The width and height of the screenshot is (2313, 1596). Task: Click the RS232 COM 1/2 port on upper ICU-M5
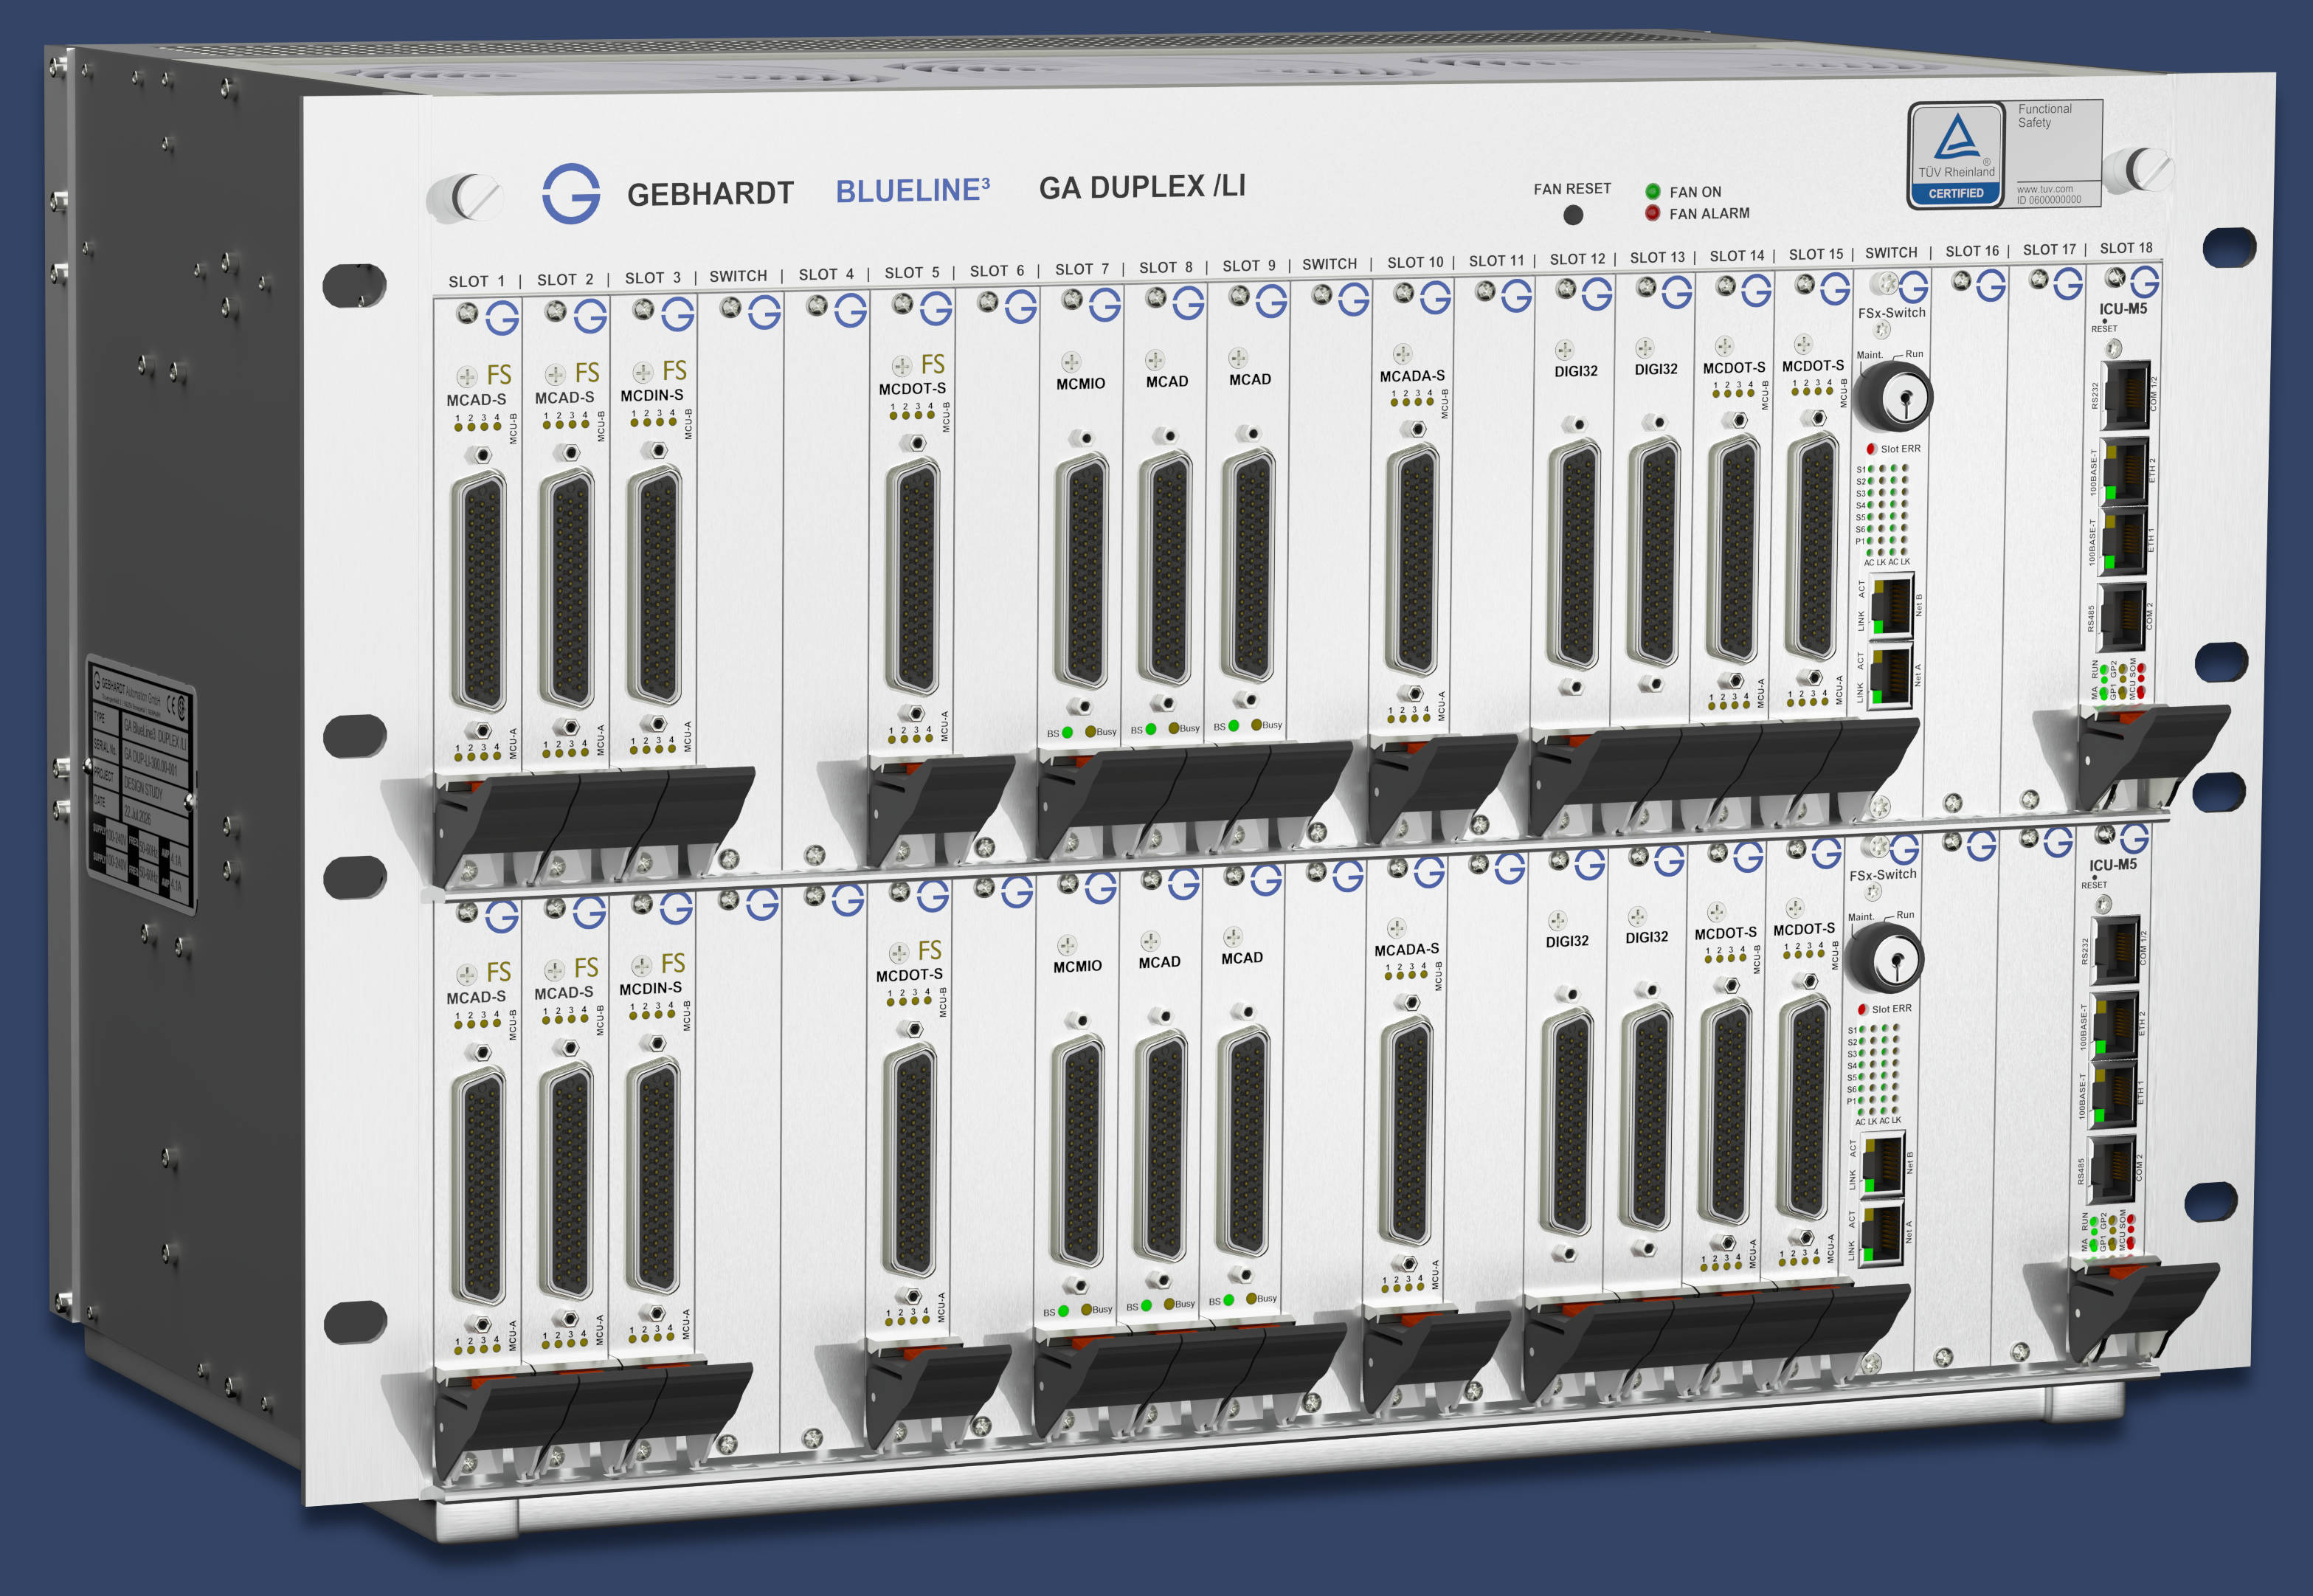tap(2126, 396)
